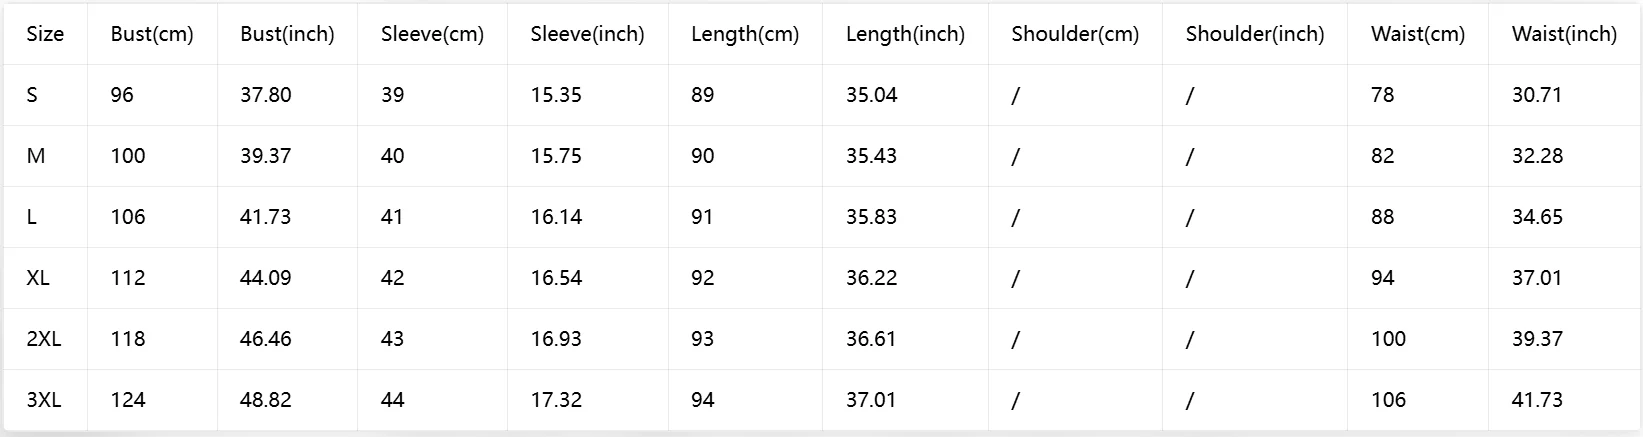This screenshot has height=437, width=1643.
Task: Click the M size row label
Action: coord(35,156)
